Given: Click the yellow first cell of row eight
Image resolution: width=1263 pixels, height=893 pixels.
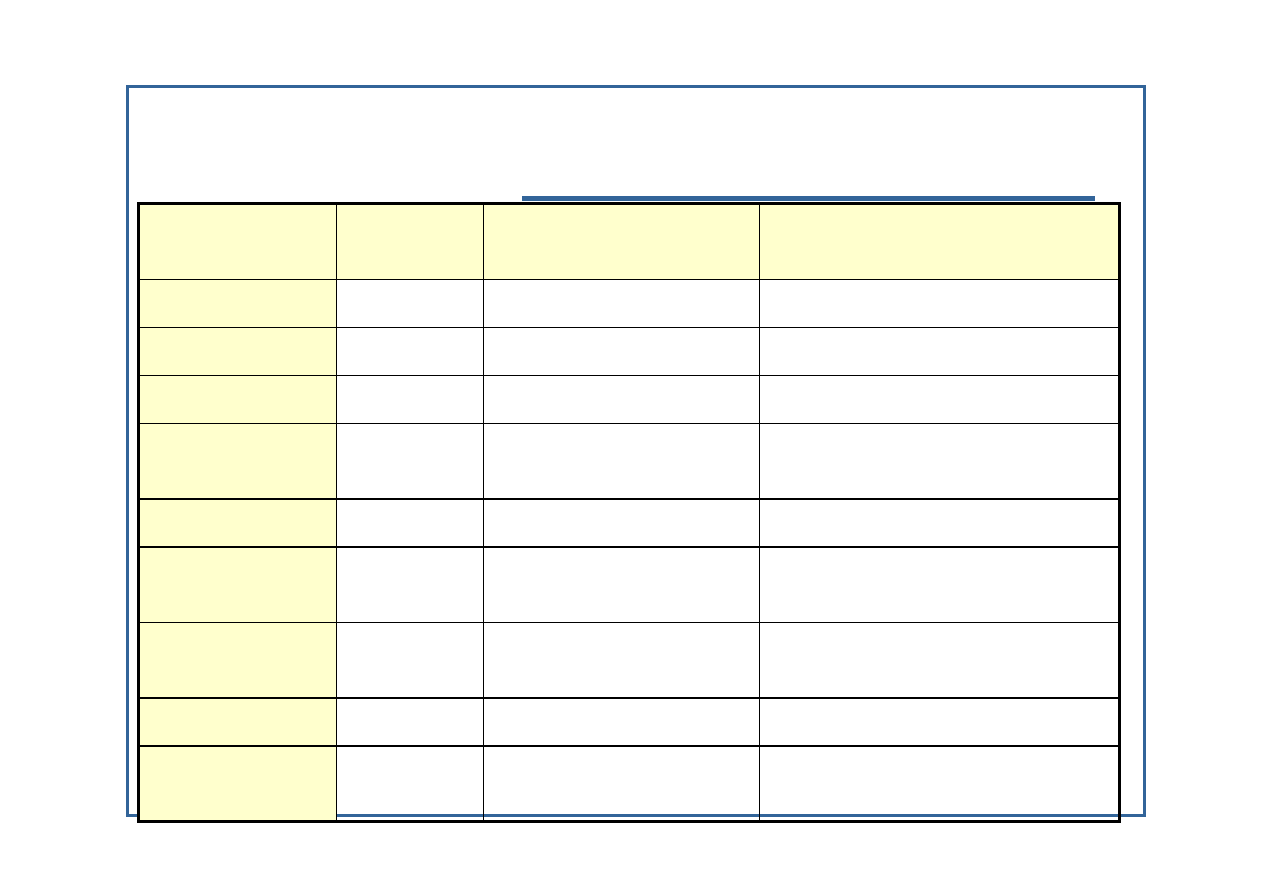Looking at the screenshot, I should [237, 660].
